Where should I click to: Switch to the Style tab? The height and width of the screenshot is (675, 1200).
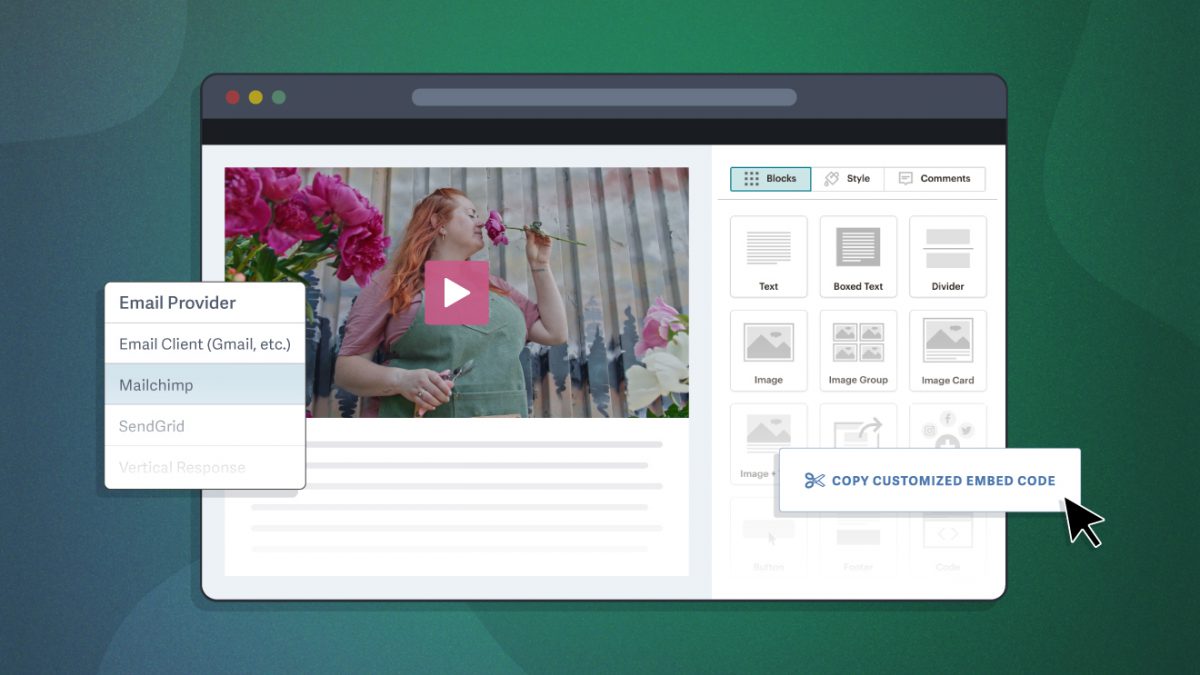(x=849, y=178)
